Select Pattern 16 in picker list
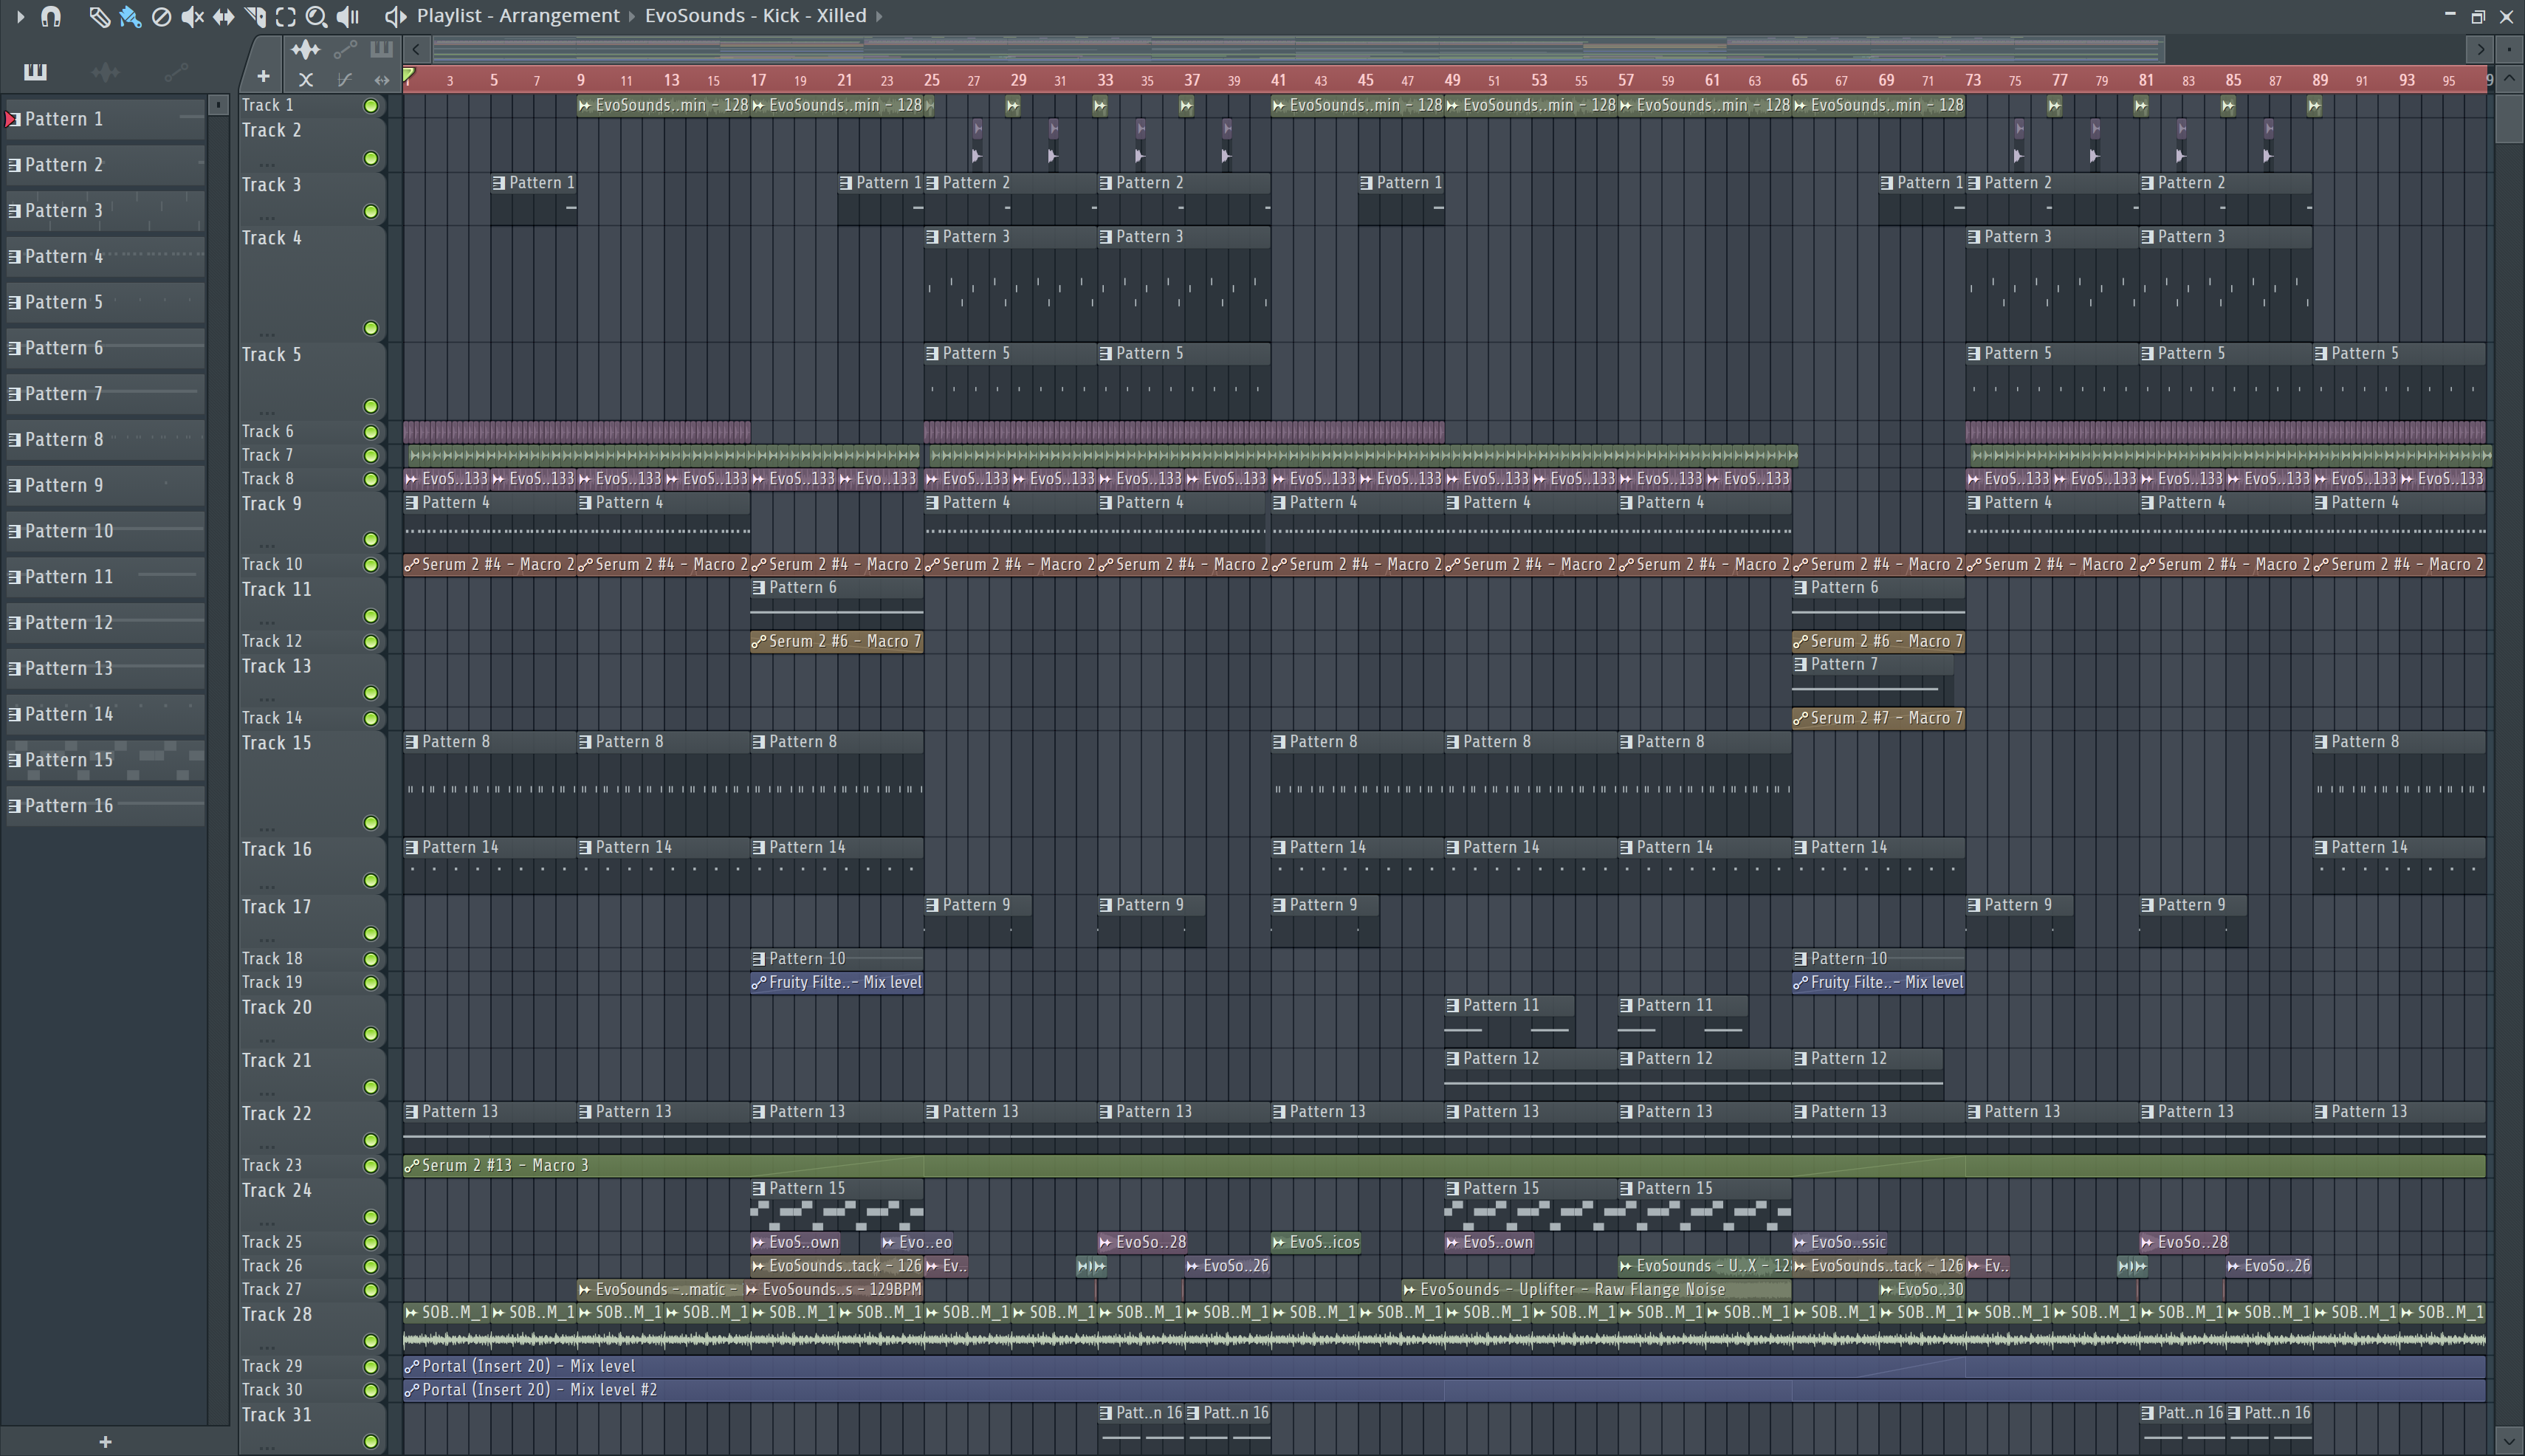2525x1456 pixels. click(x=105, y=806)
